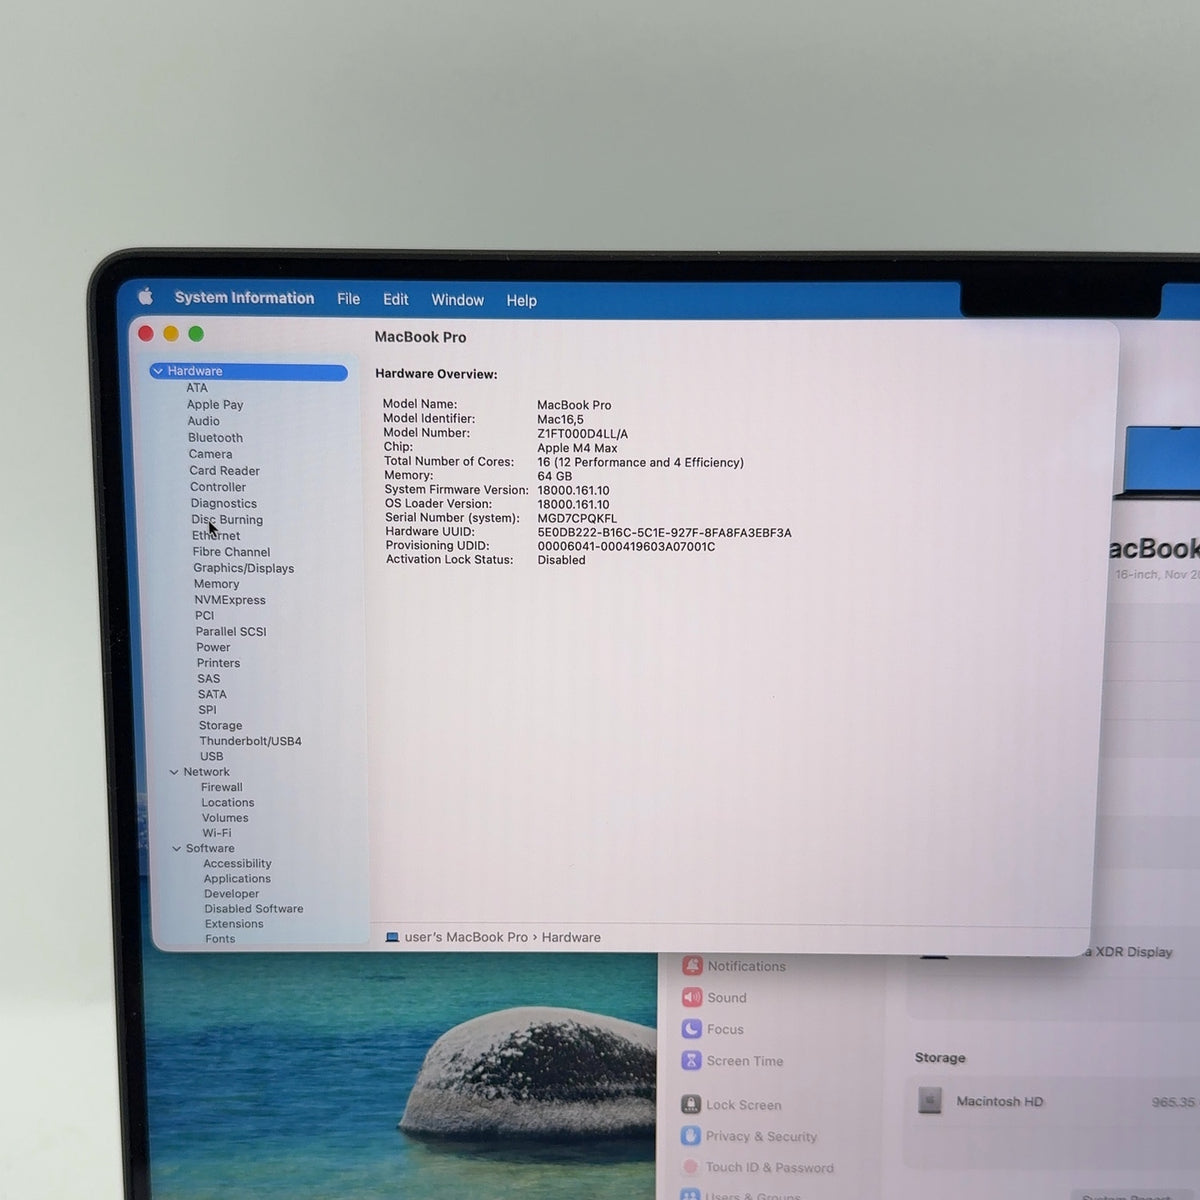Select SATA in the sidebar
Screen dimensions: 1200x1200
click(212, 694)
